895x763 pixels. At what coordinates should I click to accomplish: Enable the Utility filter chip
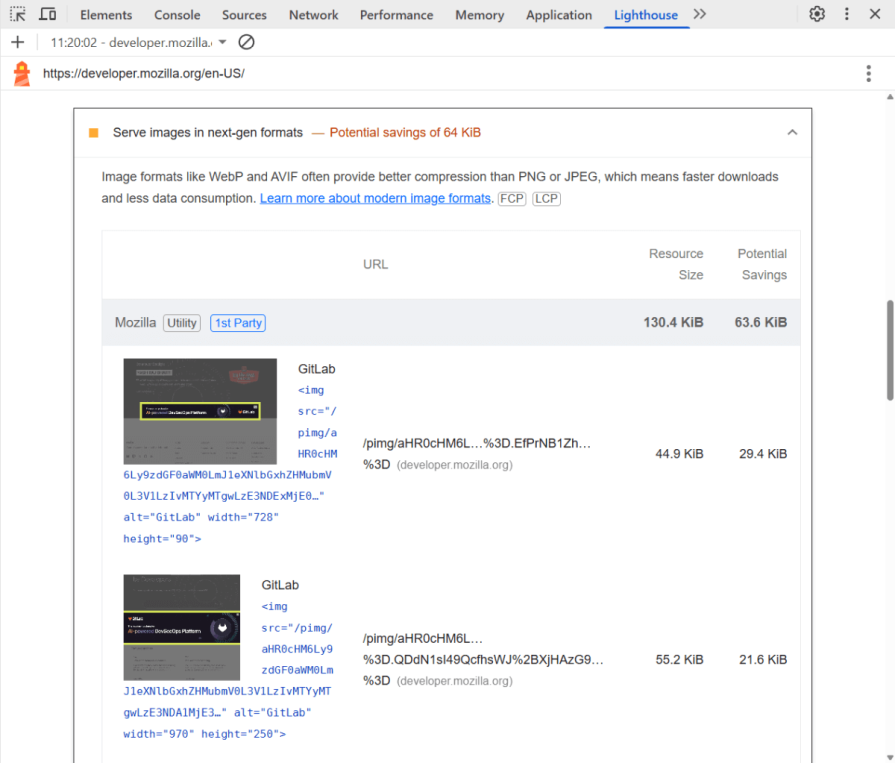pyautogui.click(x=181, y=322)
